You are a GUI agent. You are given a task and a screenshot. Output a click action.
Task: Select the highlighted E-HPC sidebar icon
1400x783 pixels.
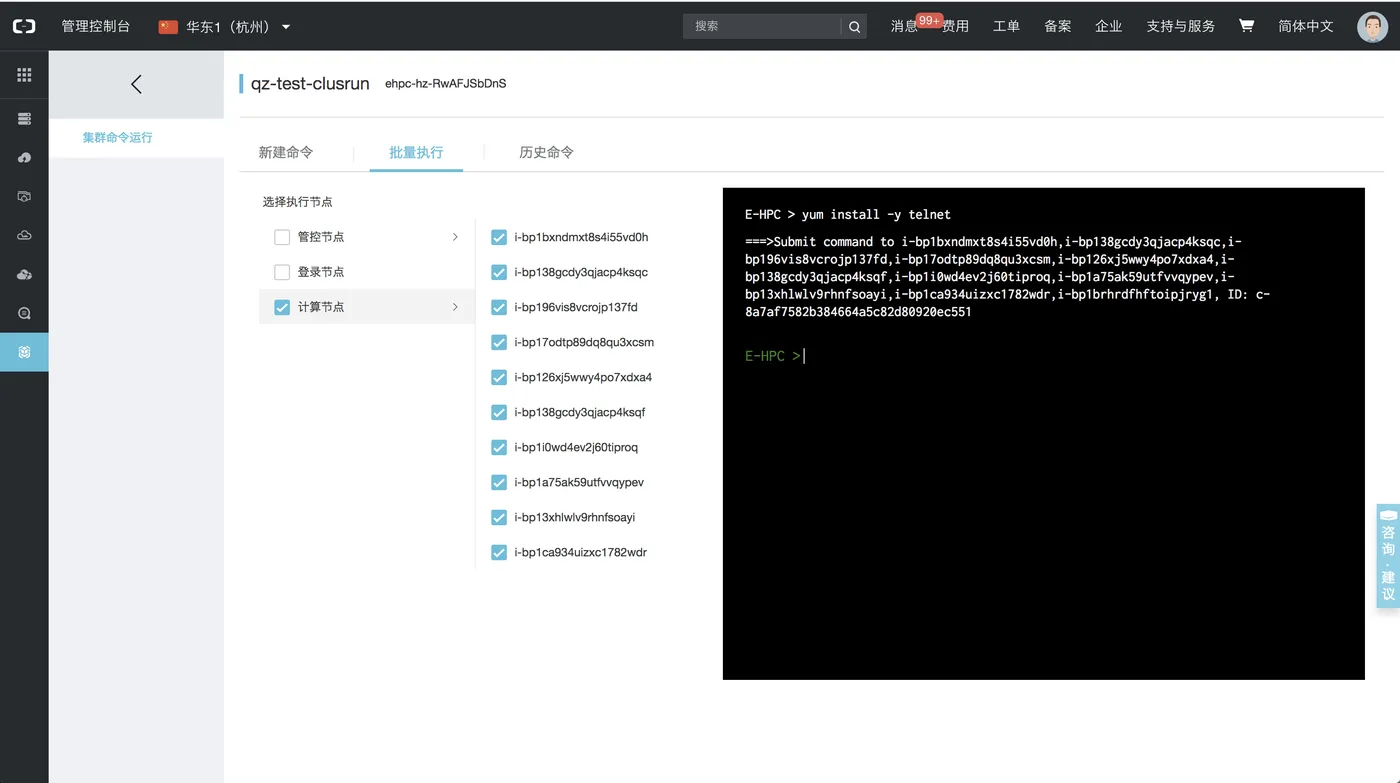24,352
